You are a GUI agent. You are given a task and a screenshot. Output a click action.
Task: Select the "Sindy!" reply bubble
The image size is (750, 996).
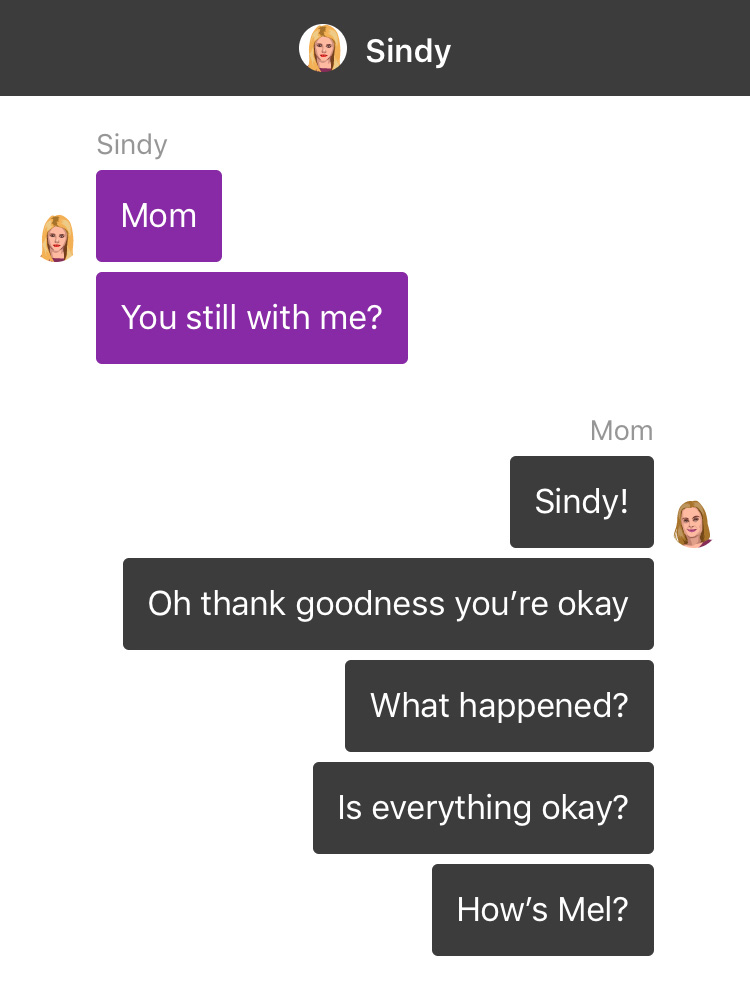pyautogui.click(x=582, y=502)
